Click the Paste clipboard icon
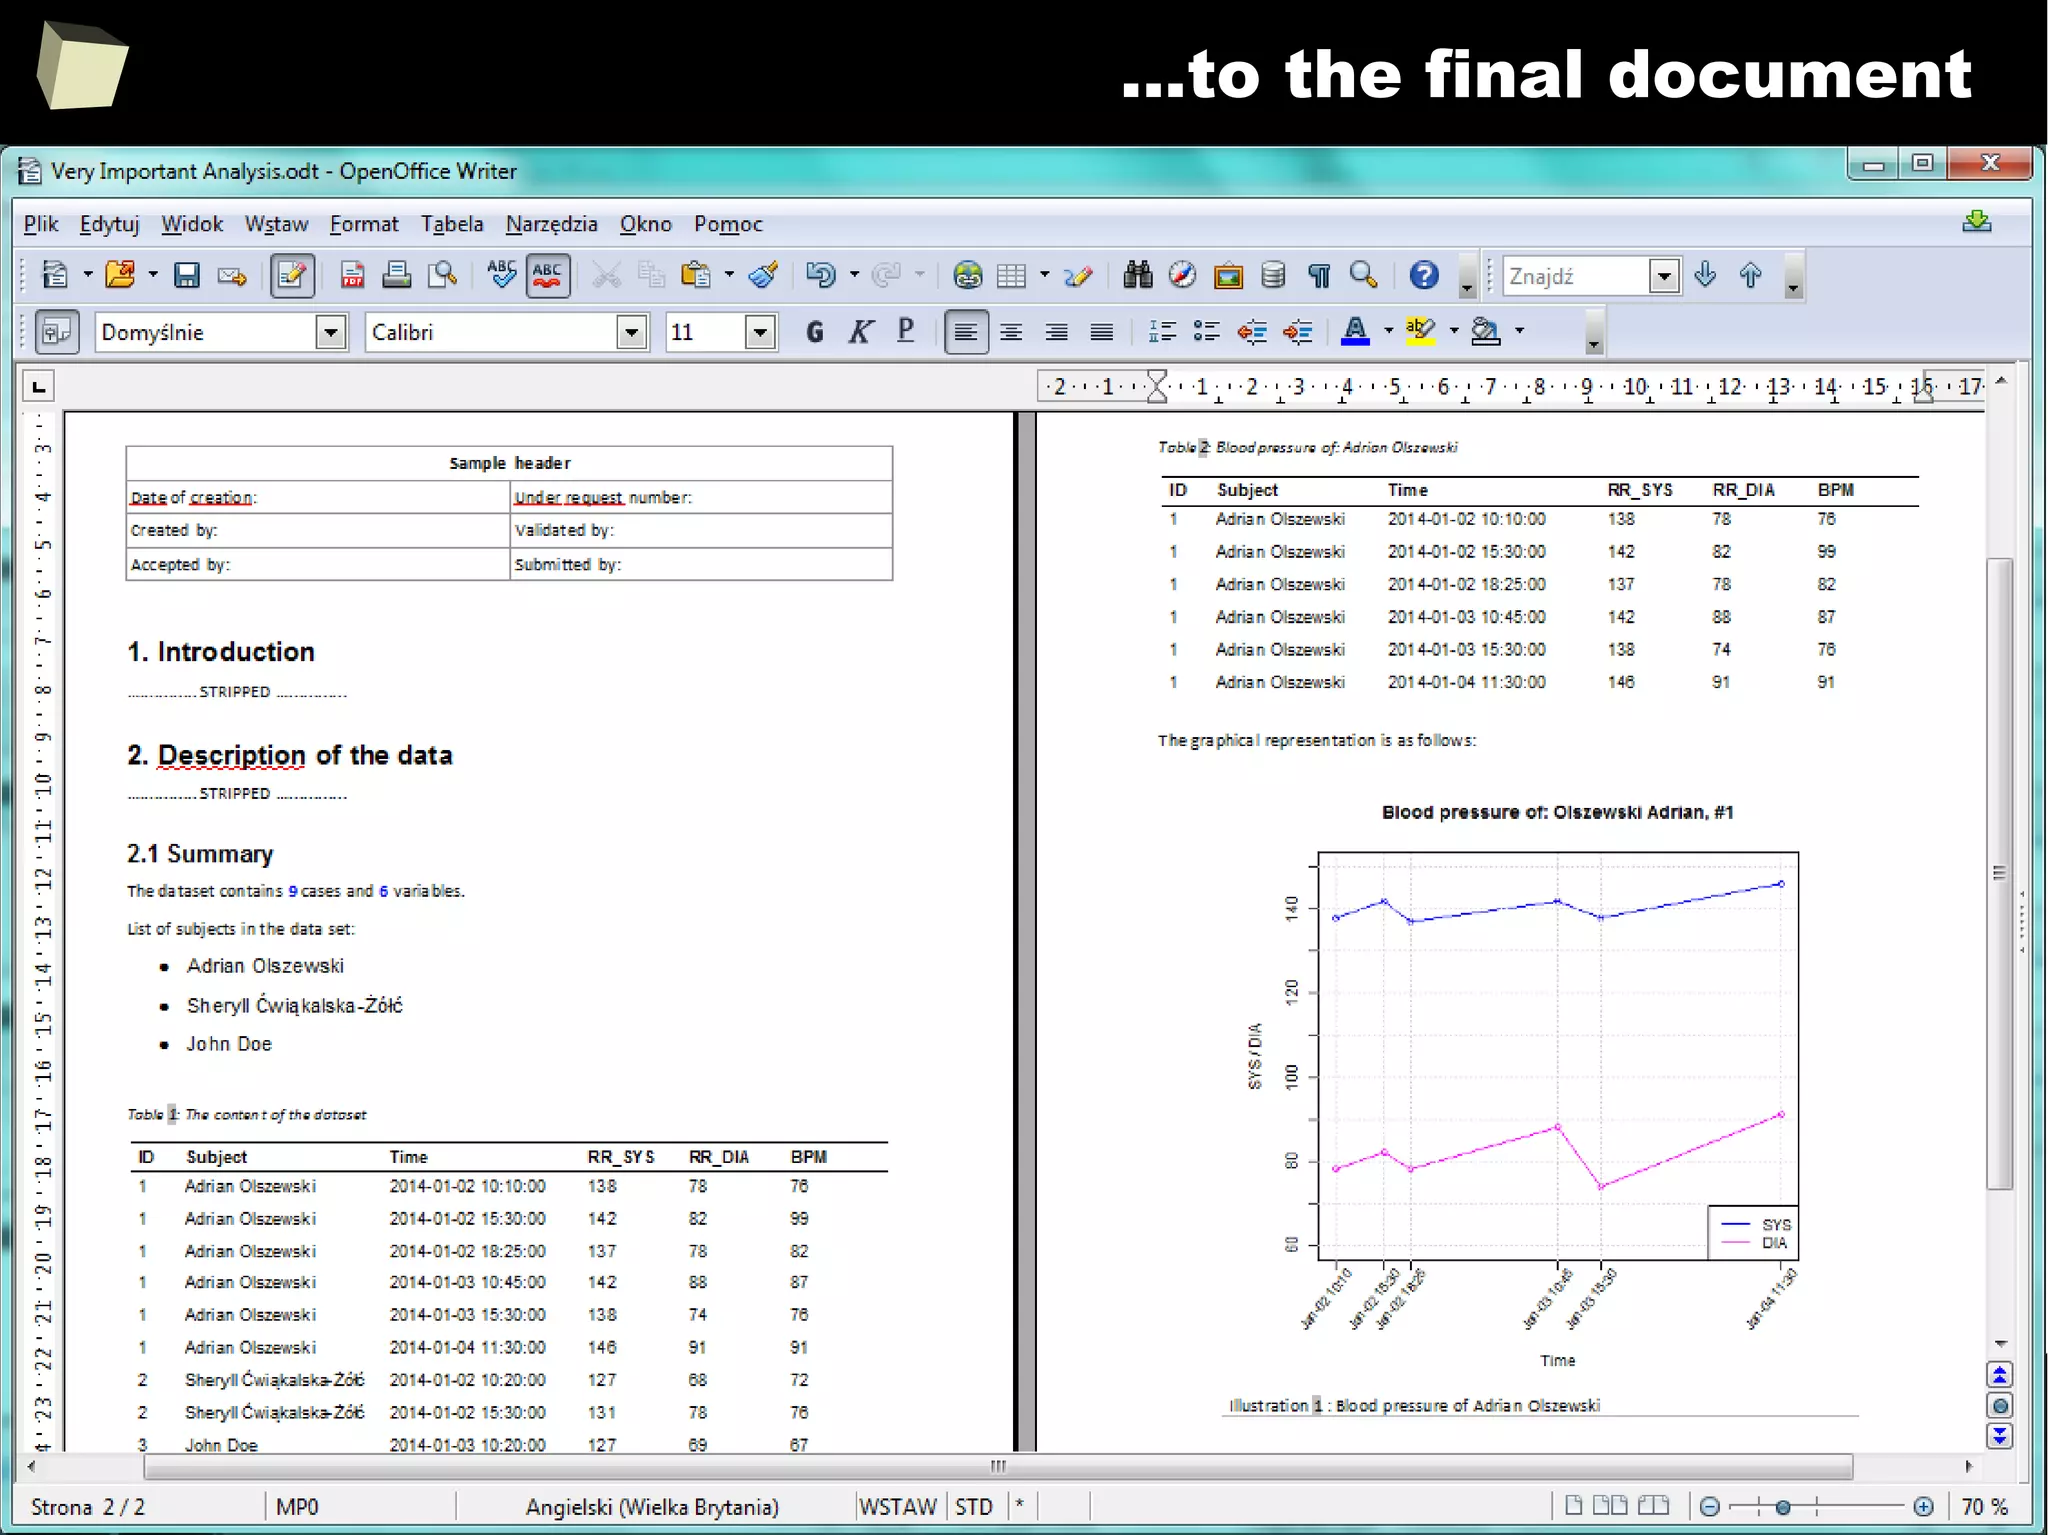The width and height of the screenshot is (2048, 1535). (x=695, y=275)
